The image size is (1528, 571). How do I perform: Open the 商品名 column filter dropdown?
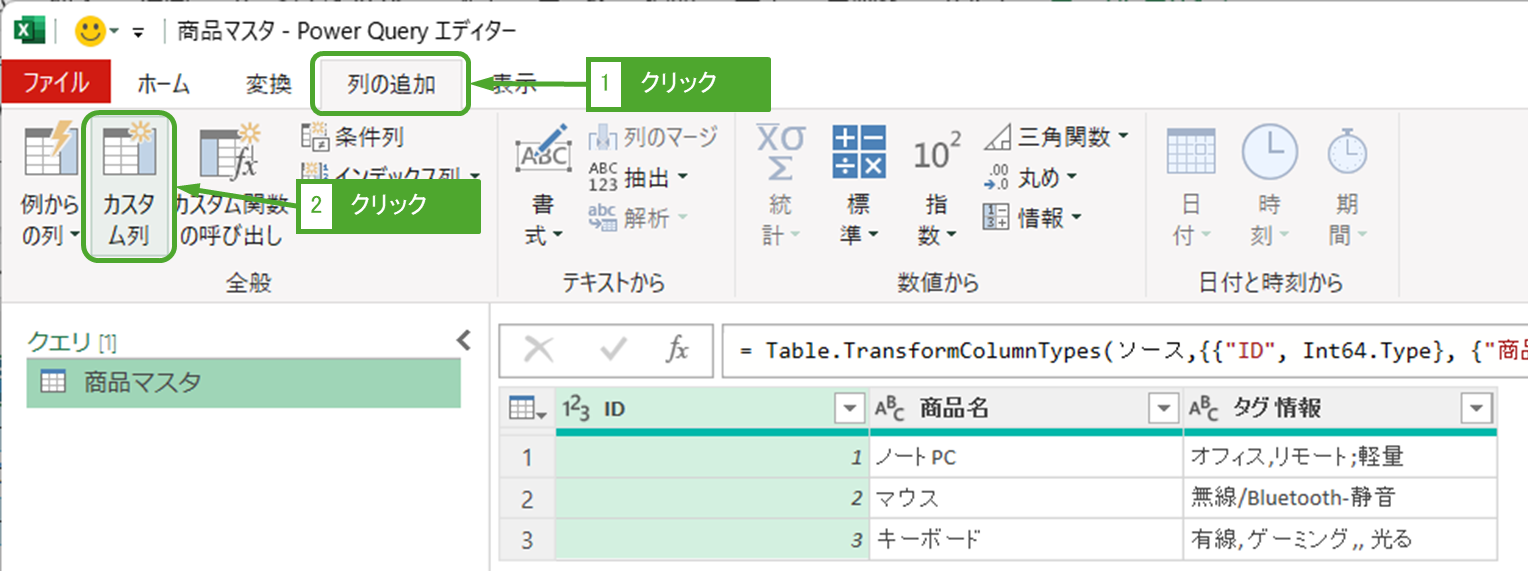coord(1163,408)
